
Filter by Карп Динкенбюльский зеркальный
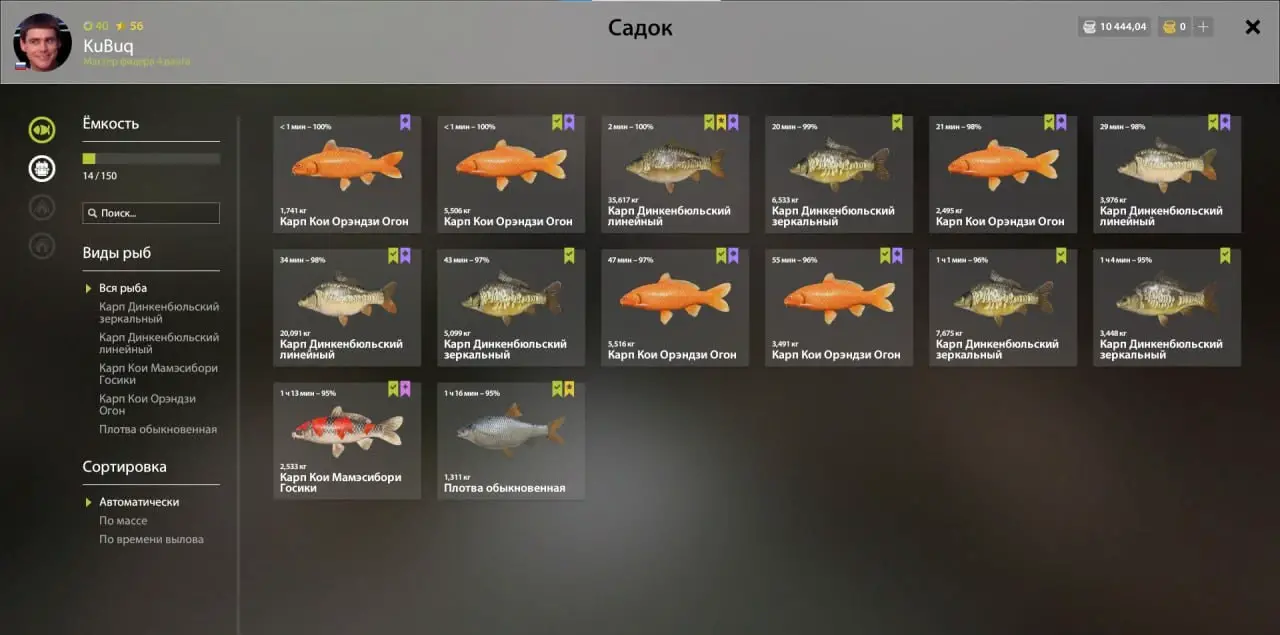(159, 313)
